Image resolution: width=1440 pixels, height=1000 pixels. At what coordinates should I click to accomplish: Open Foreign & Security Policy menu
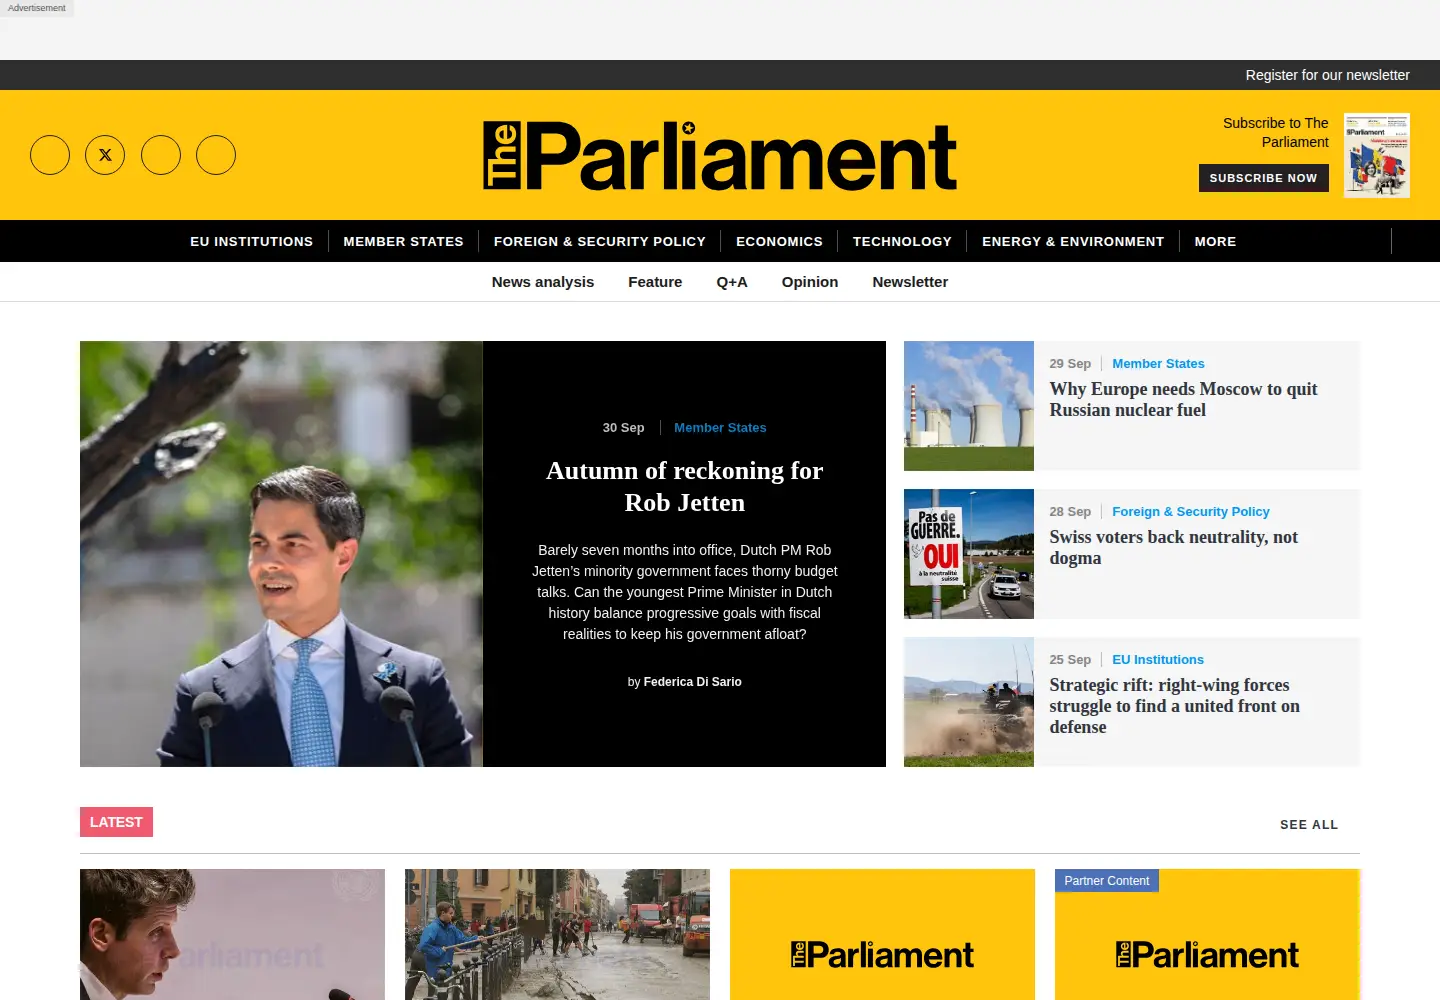click(x=600, y=241)
